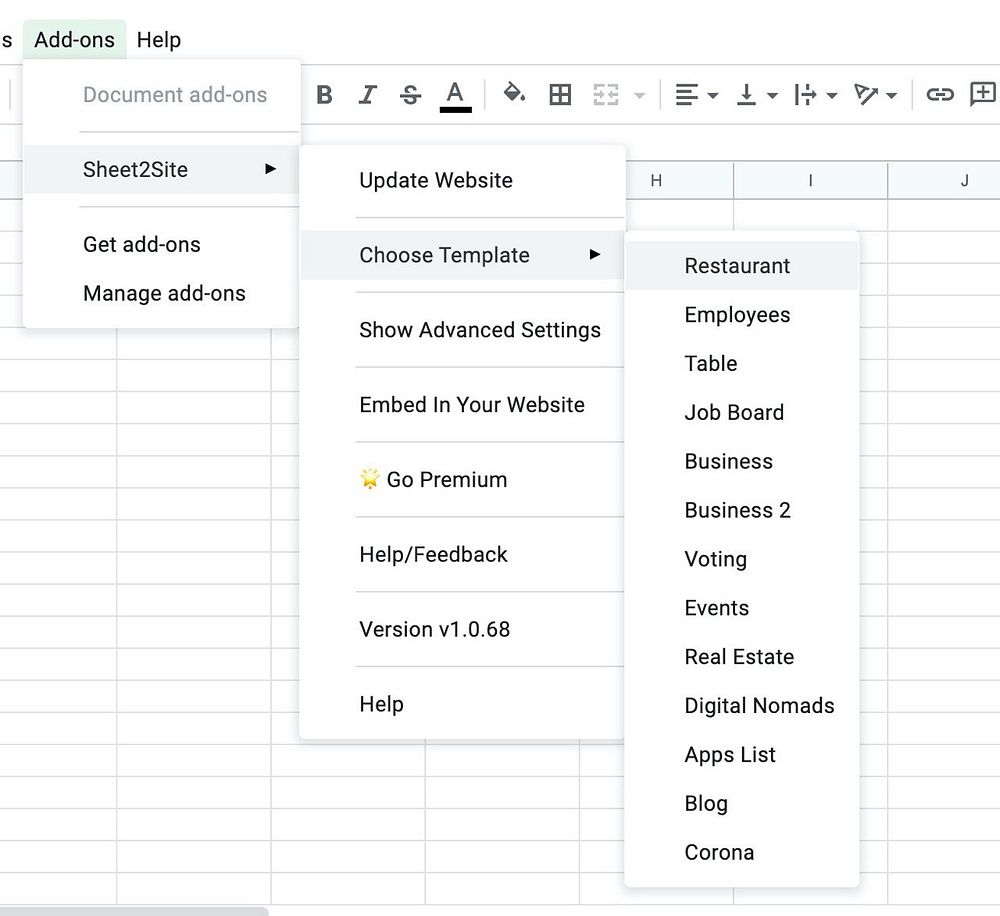
Task: Choose Manage add-ons
Action: click(161, 293)
